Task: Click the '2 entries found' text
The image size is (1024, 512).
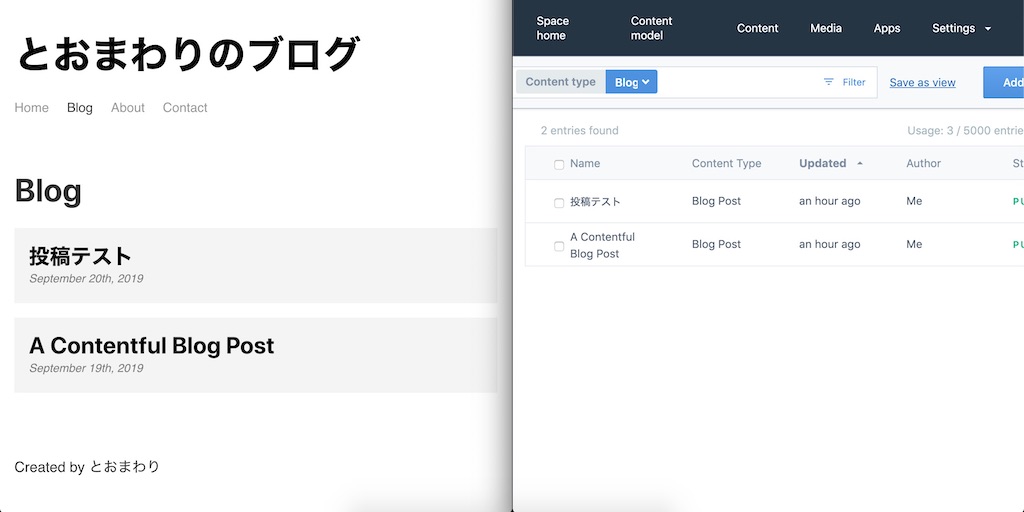Action: click(x=579, y=131)
